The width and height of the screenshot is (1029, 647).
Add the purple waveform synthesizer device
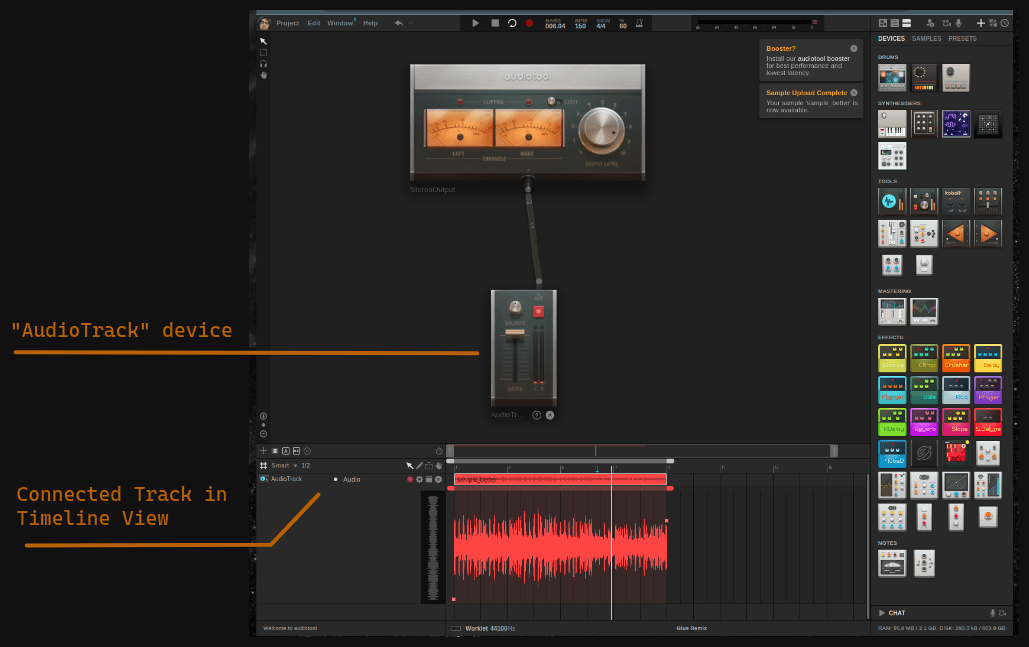[x=956, y=124]
